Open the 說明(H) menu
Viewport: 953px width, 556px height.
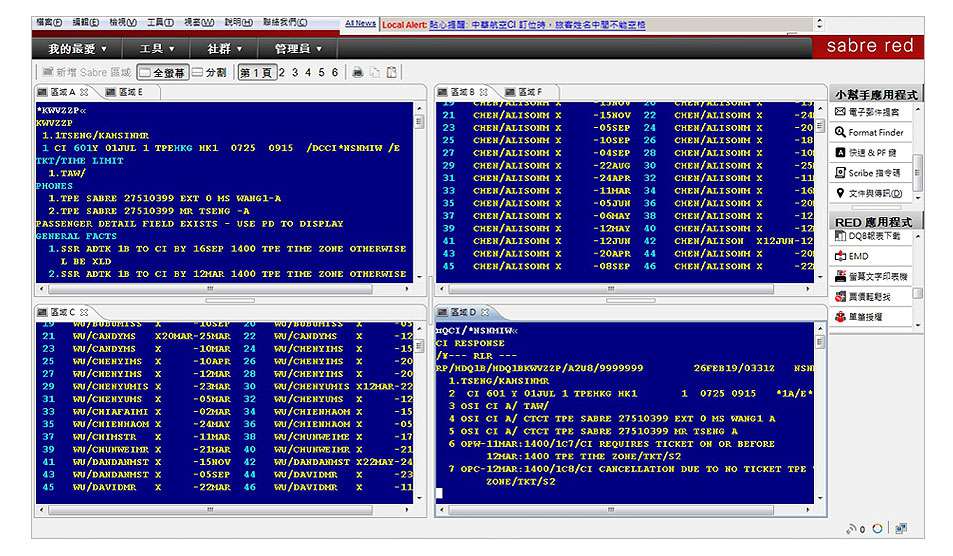(238, 22)
